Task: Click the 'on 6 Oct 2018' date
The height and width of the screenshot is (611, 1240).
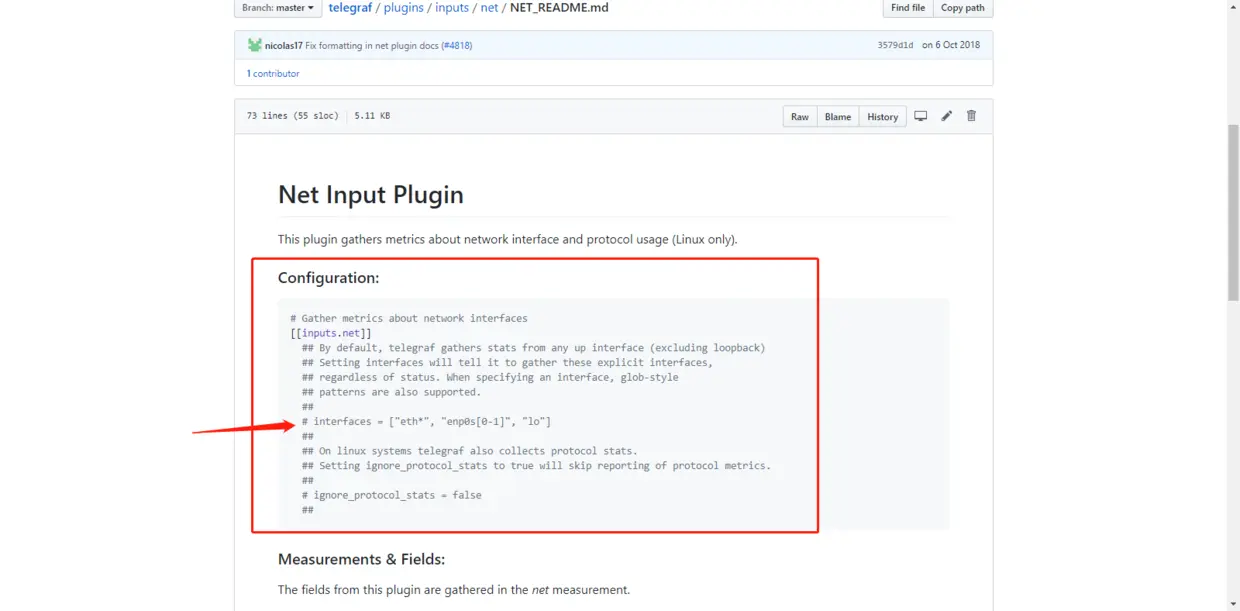Action: (951, 46)
